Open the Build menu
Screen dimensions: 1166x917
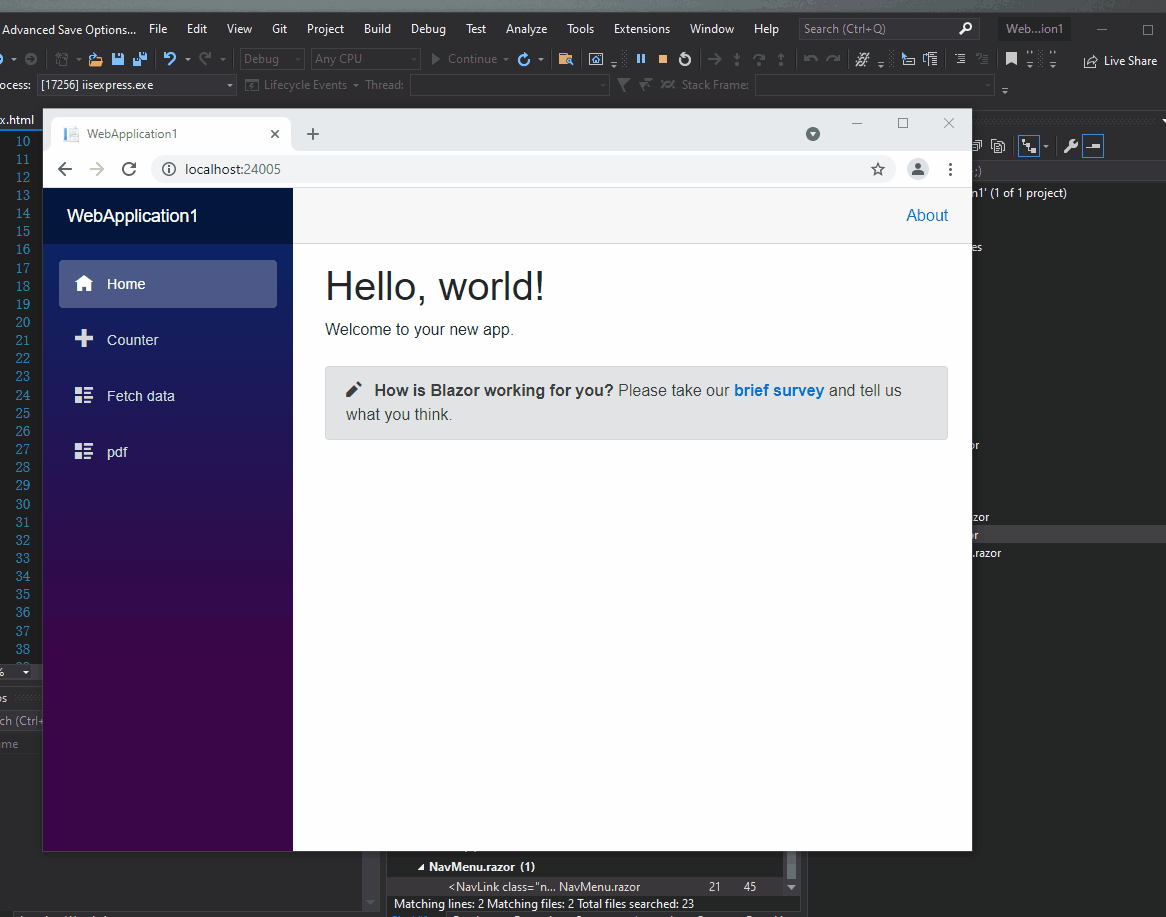(377, 29)
